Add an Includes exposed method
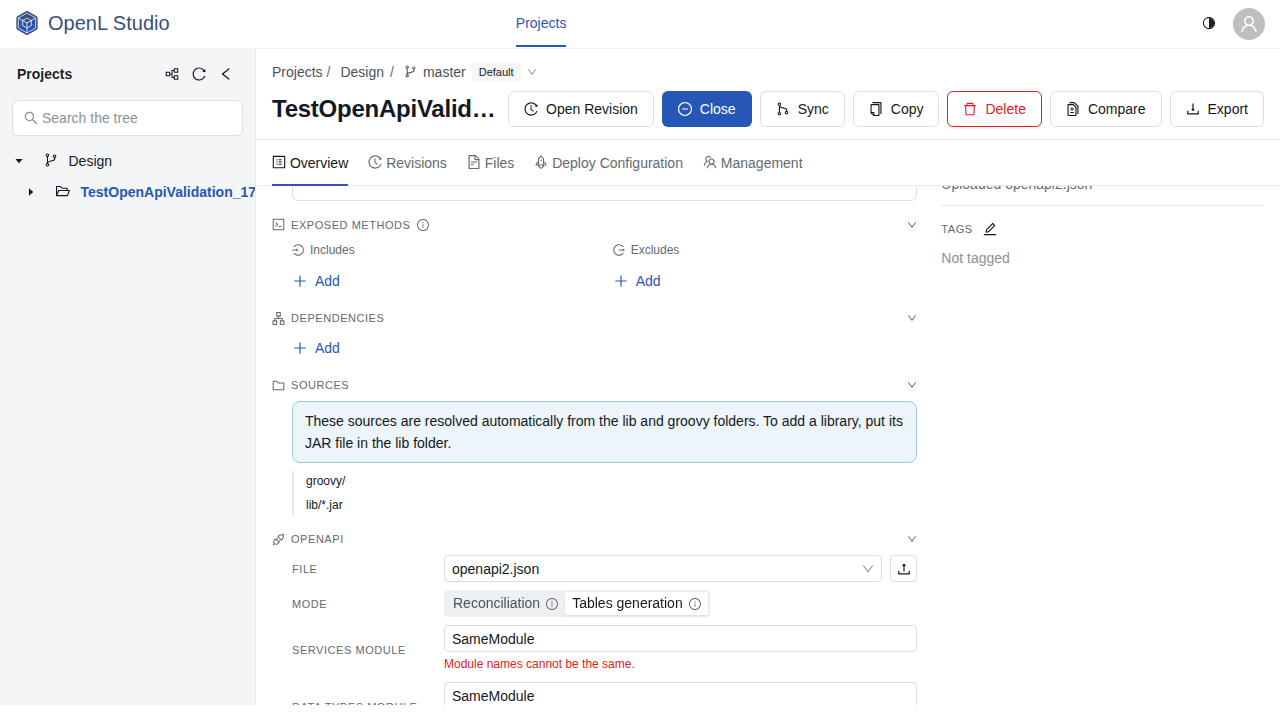 point(316,281)
